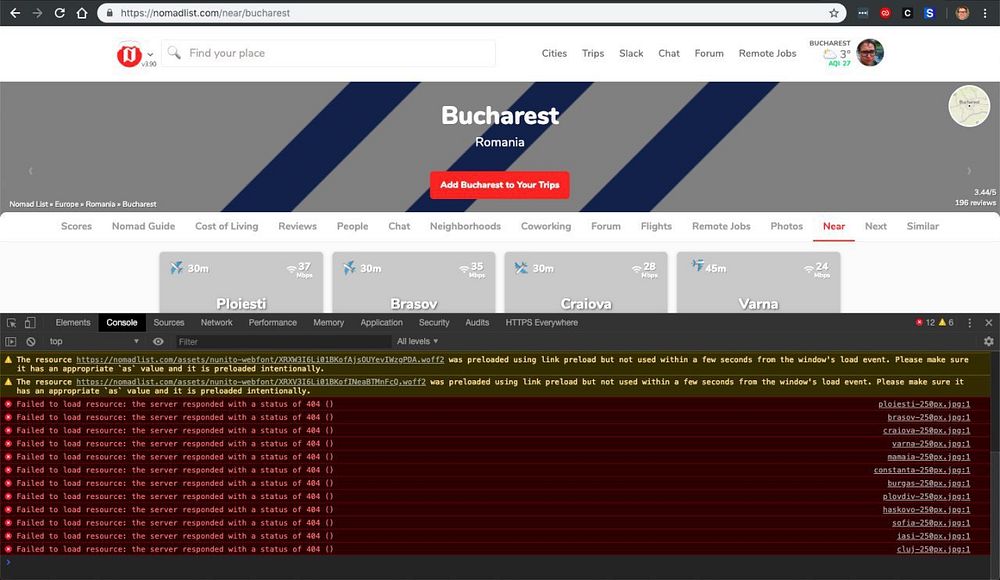Viewport: 1000px width, 580px height.
Task: Click the console prompt input line
Action: click(497, 562)
